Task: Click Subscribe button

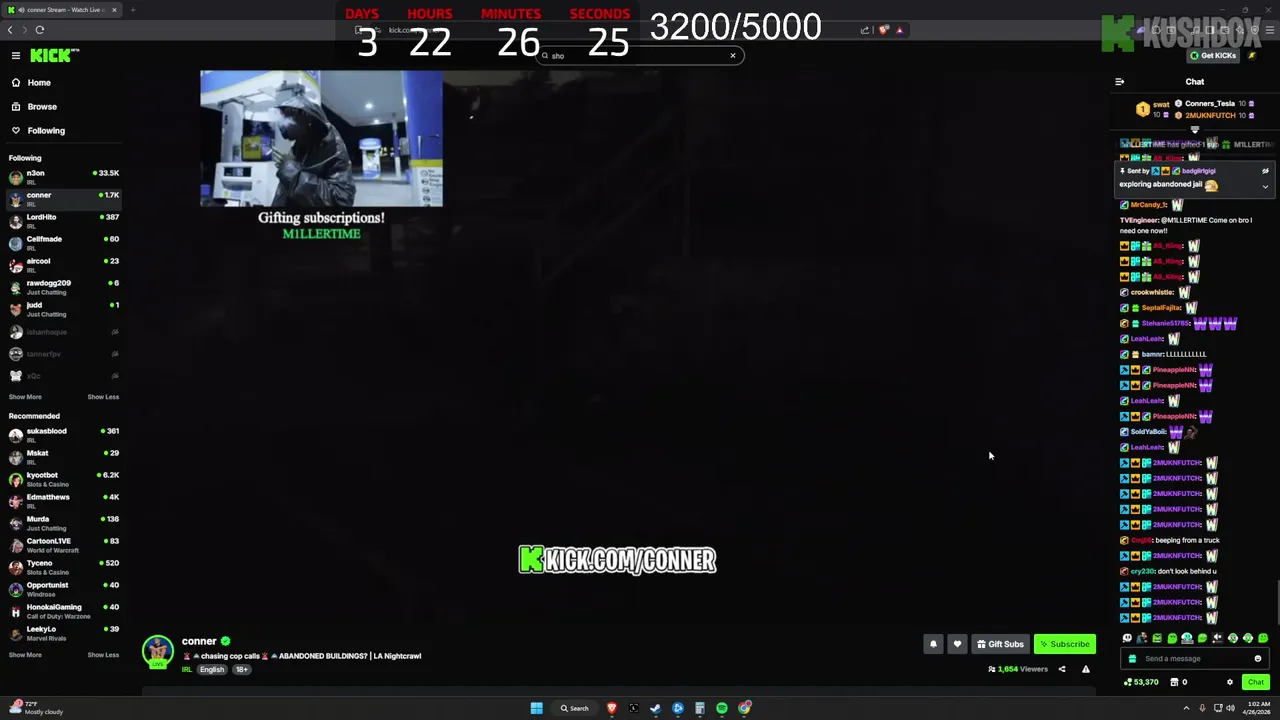Action: point(1064,644)
